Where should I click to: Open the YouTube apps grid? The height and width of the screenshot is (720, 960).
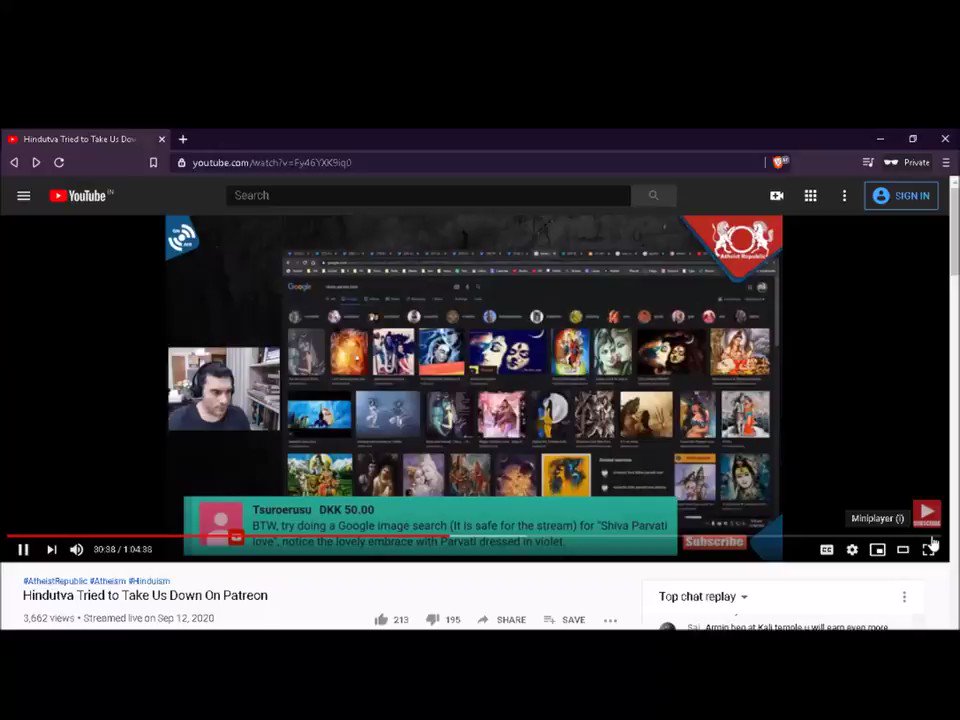(x=810, y=195)
